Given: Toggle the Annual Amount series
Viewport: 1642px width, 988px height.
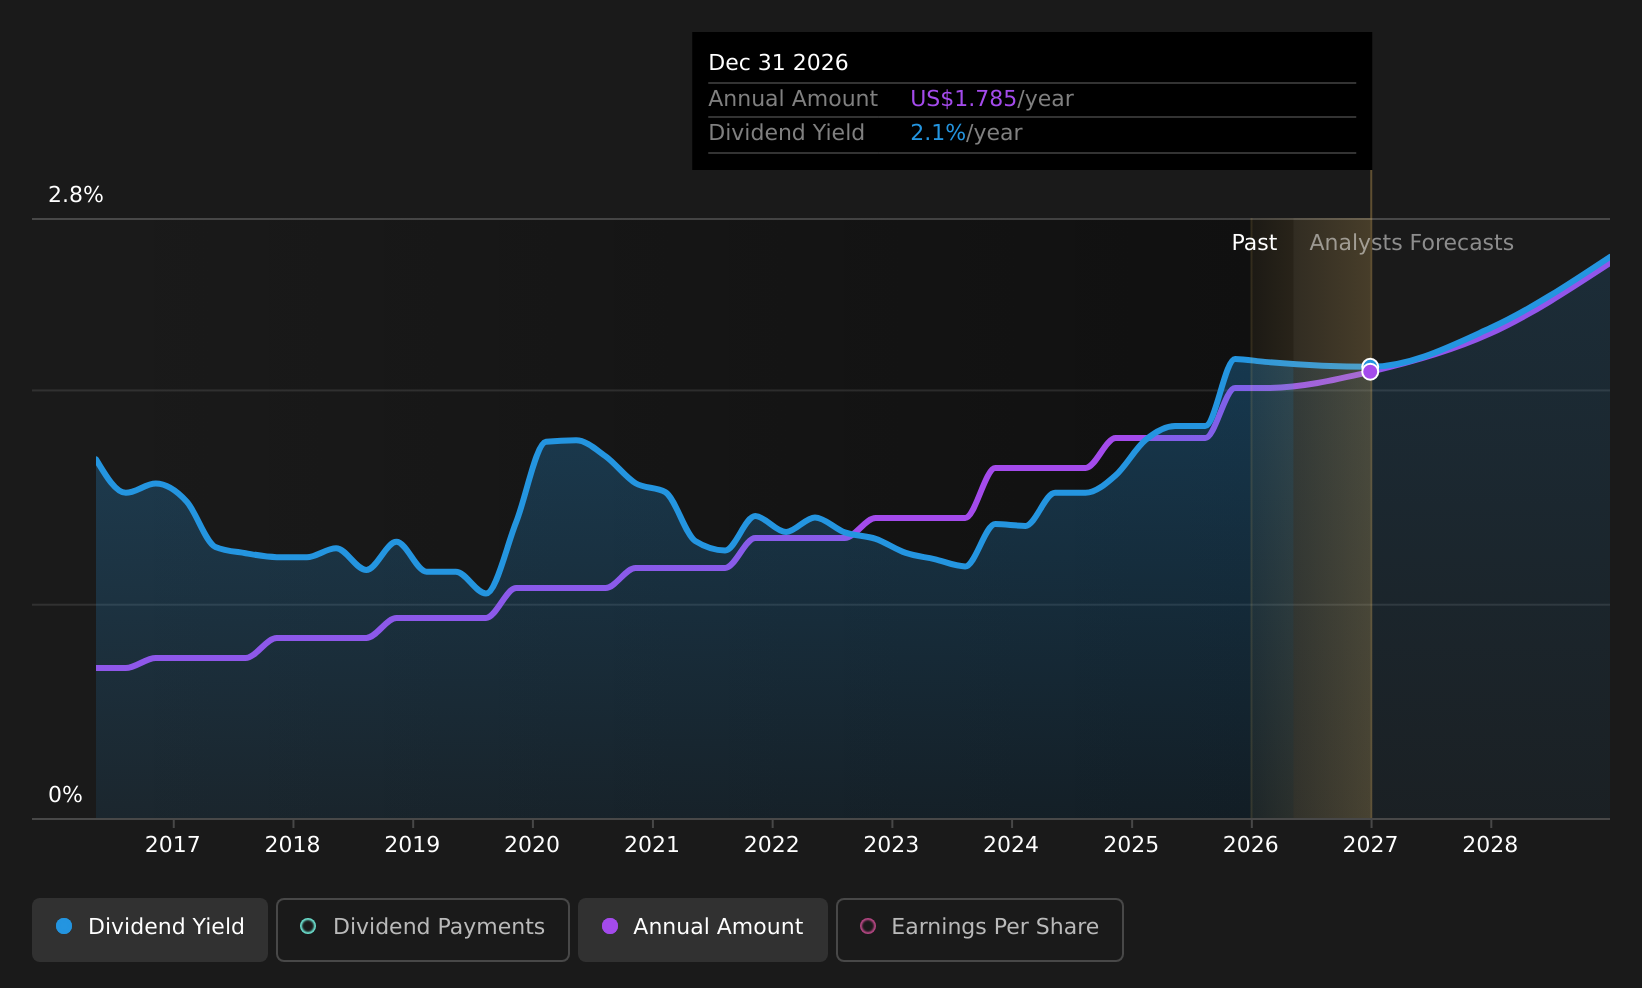Looking at the screenshot, I should point(703,929).
